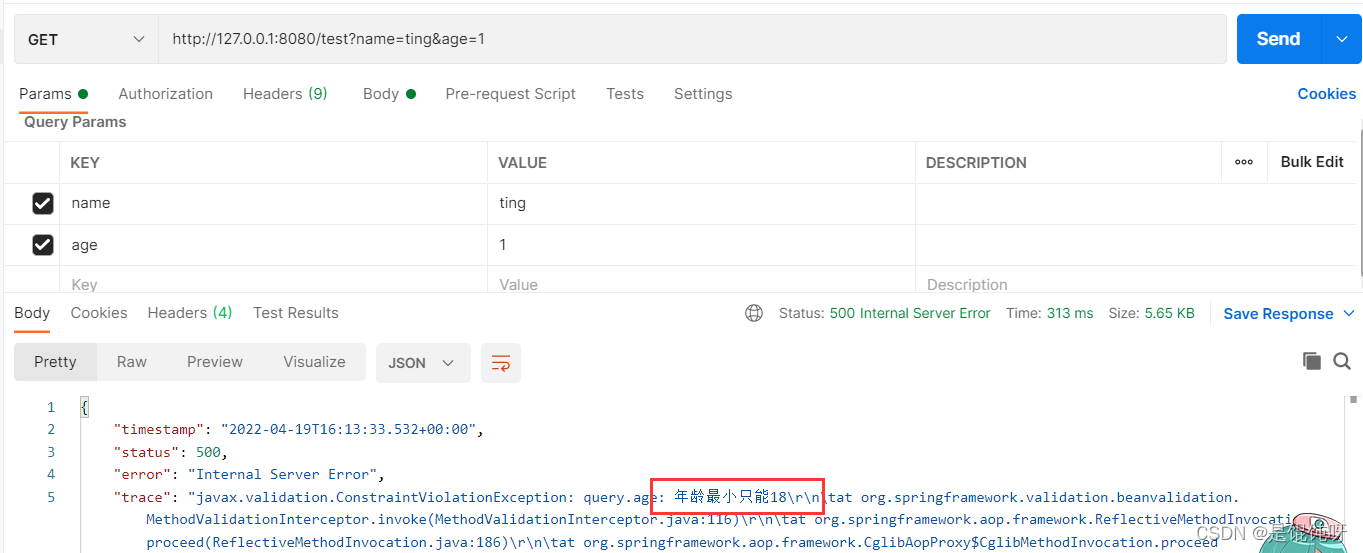Click the 'Size: 5.65 KB' text
Screen dimensions: 1363x553
click(1151, 313)
